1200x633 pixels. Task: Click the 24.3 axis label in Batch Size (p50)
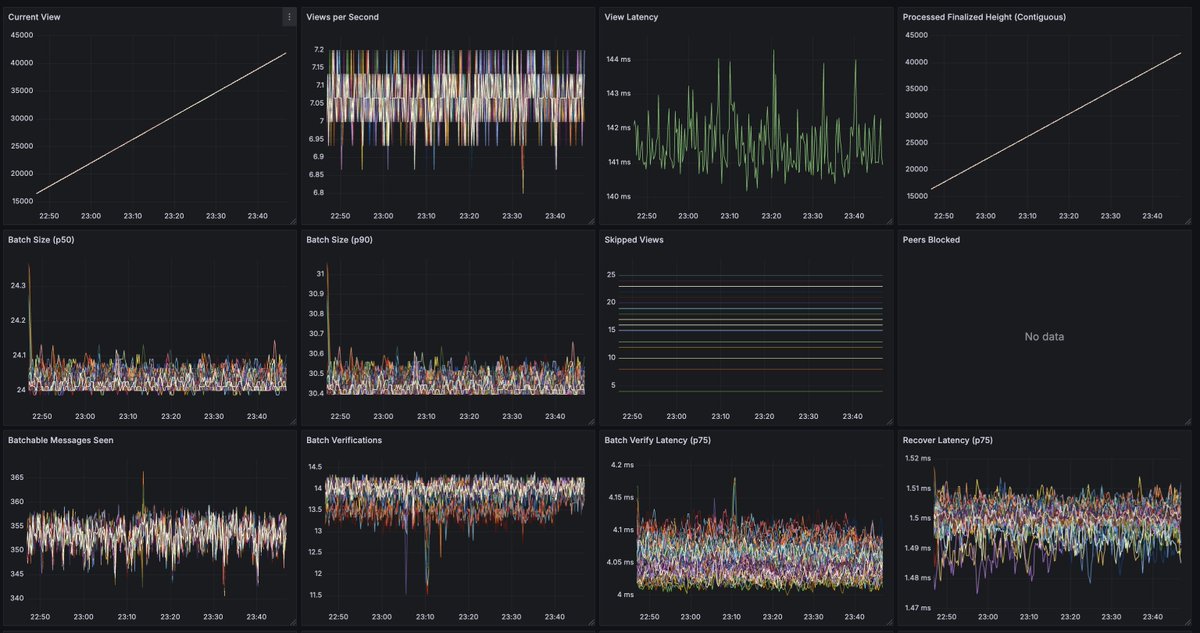pyautogui.click(x=18, y=285)
